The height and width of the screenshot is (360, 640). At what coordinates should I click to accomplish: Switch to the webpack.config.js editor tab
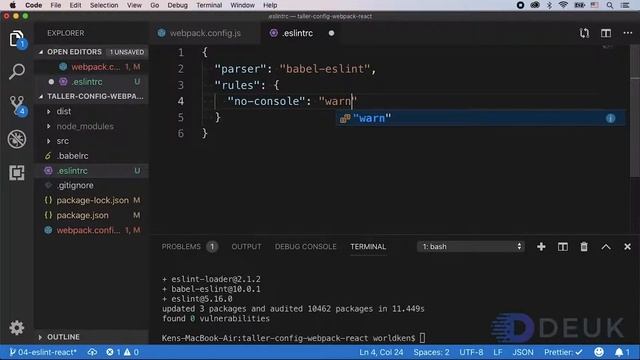click(x=205, y=33)
